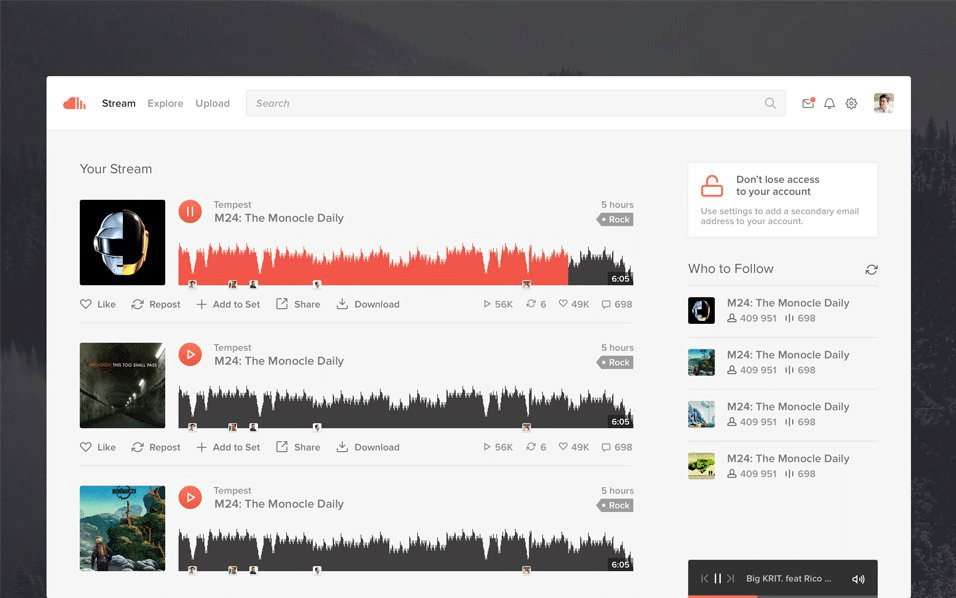Open the Explore tab
This screenshot has width=956, height=598.
165,103
